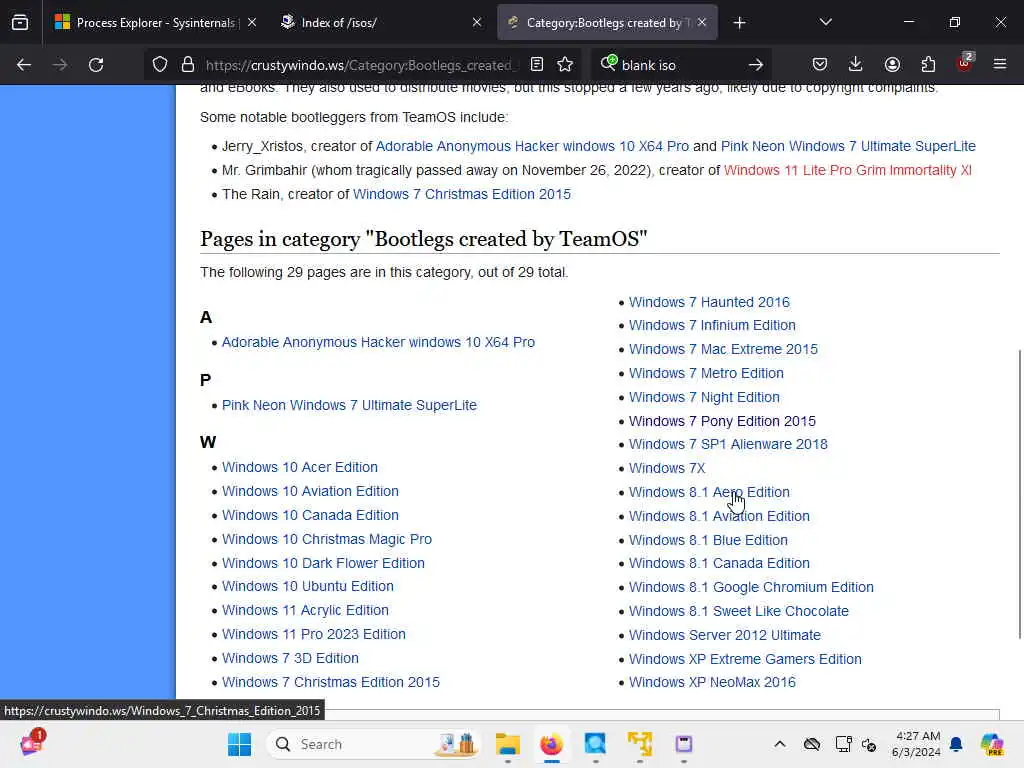Bookmark this page with the star icon
The width and height of the screenshot is (1024, 768).
(566, 65)
